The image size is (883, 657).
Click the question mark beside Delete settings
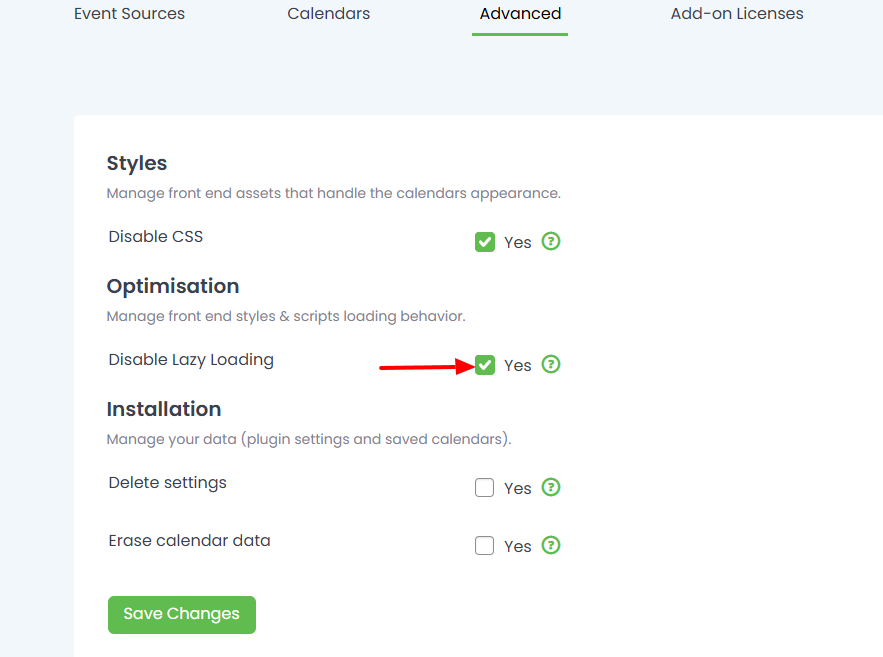(x=551, y=488)
